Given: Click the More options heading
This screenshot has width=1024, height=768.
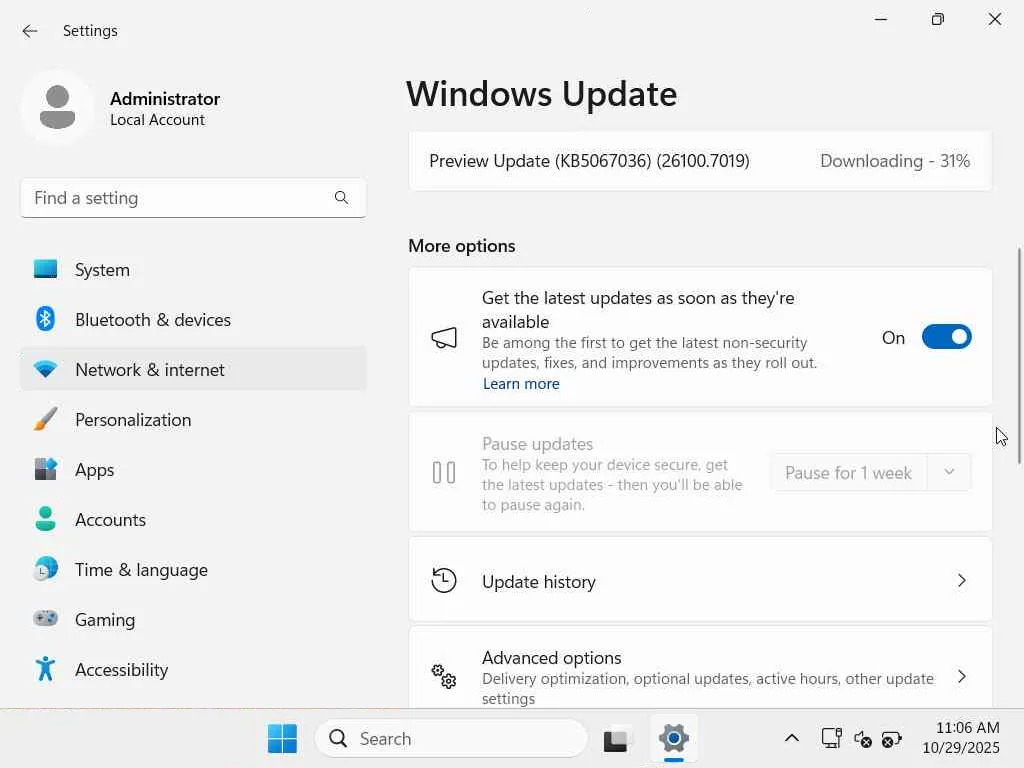Looking at the screenshot, I should [462, 246].
